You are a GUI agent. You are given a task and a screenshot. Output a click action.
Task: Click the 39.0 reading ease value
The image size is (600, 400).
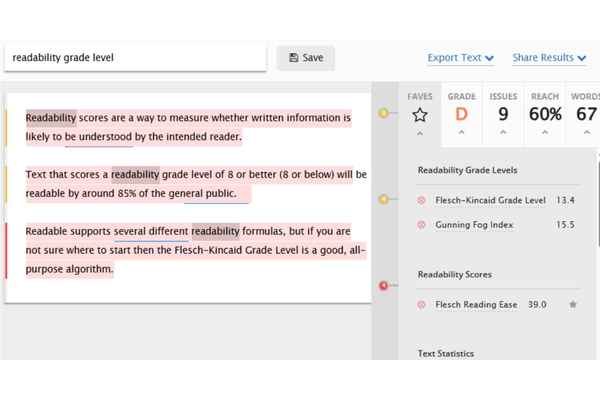[537, 305]
